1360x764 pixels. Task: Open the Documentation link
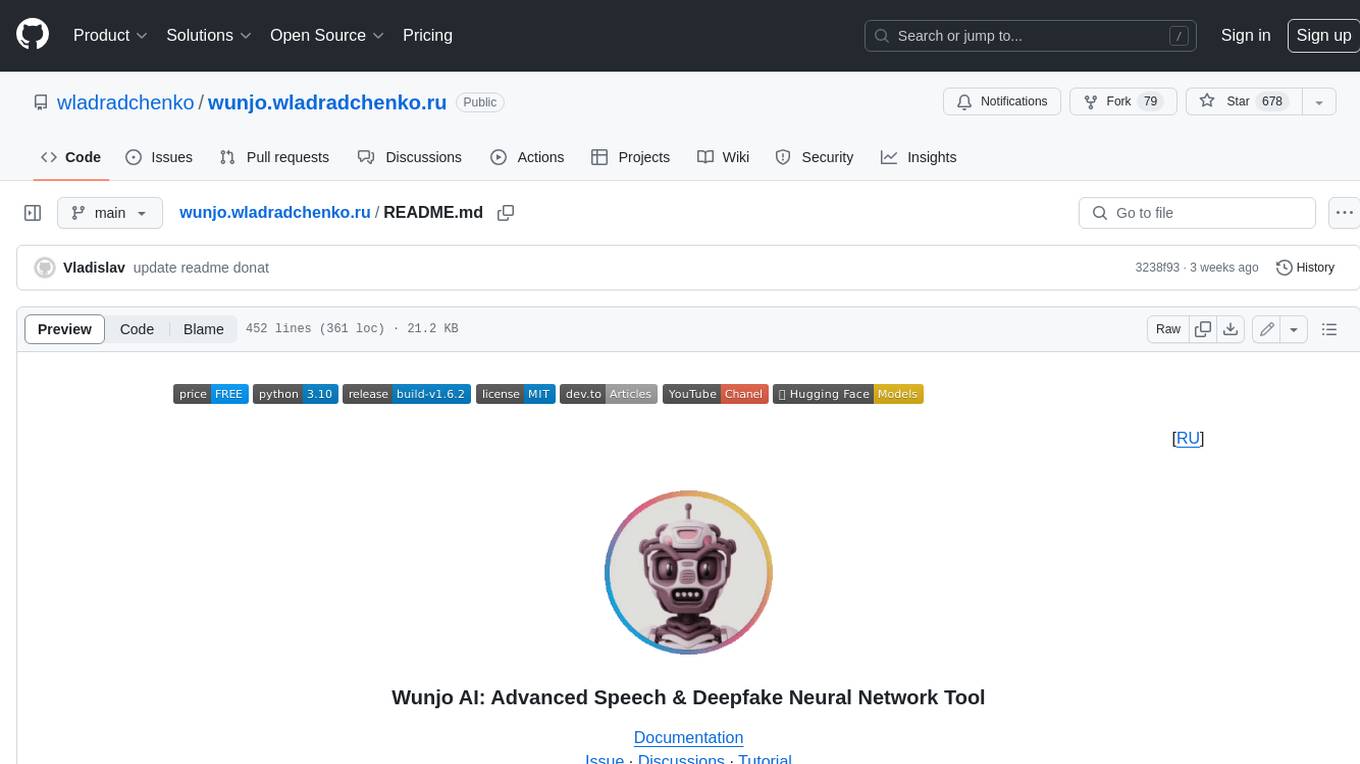click(x=688, y=737)
